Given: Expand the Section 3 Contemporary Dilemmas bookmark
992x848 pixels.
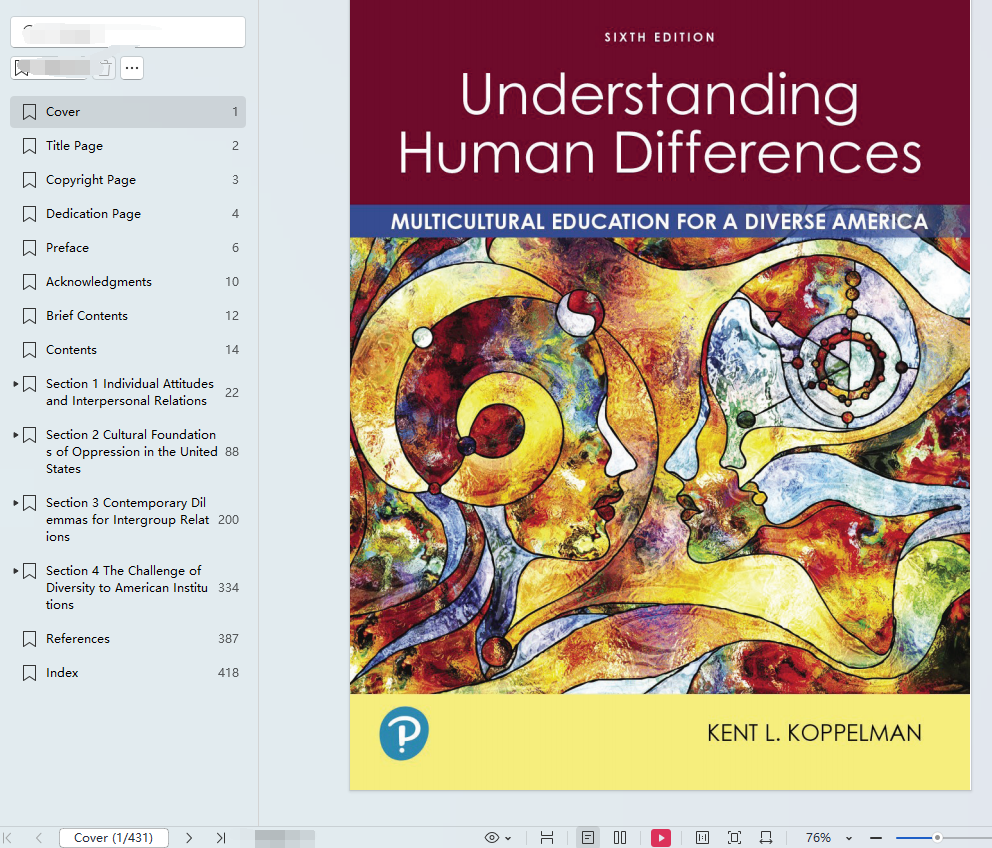Looking at the screenshot, I should (x=15, y=502).
